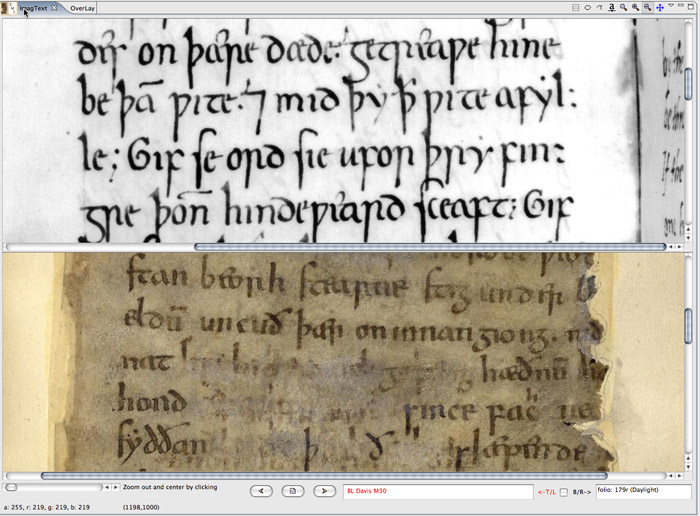700x516 pixels.
Task: Click the active zoom out magnifier icon
Action: click(x=647, y=8)
